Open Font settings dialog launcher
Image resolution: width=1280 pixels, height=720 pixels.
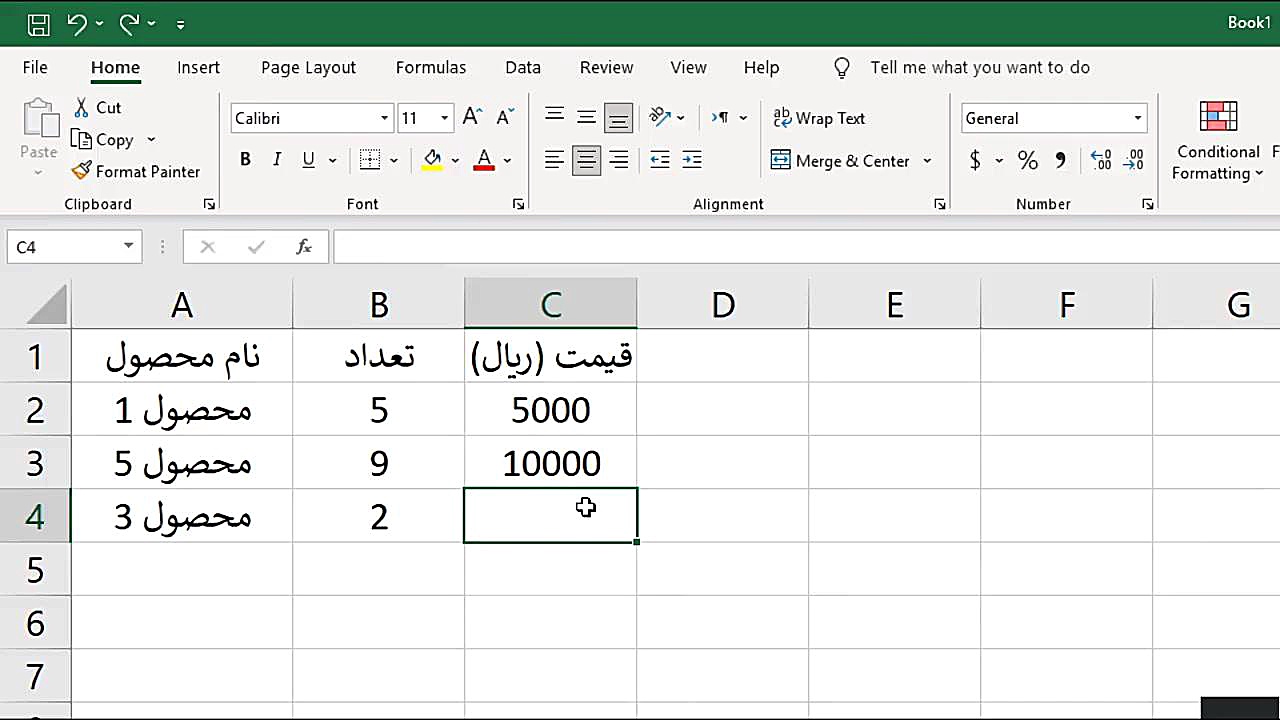click(x=518, y=204)
